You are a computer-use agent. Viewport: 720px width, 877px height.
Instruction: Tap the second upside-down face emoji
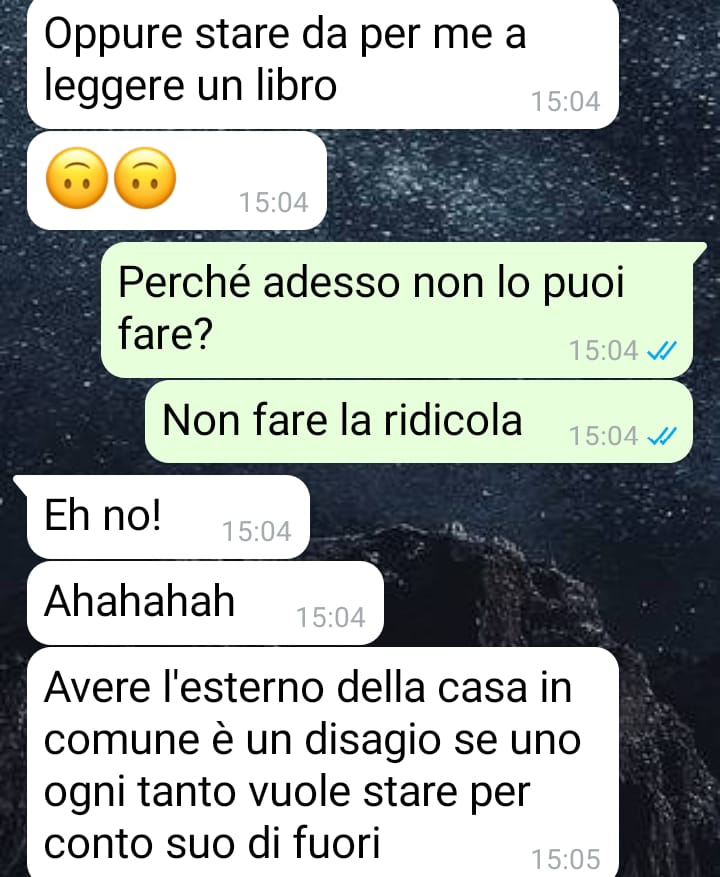click(x=145, y=178)
